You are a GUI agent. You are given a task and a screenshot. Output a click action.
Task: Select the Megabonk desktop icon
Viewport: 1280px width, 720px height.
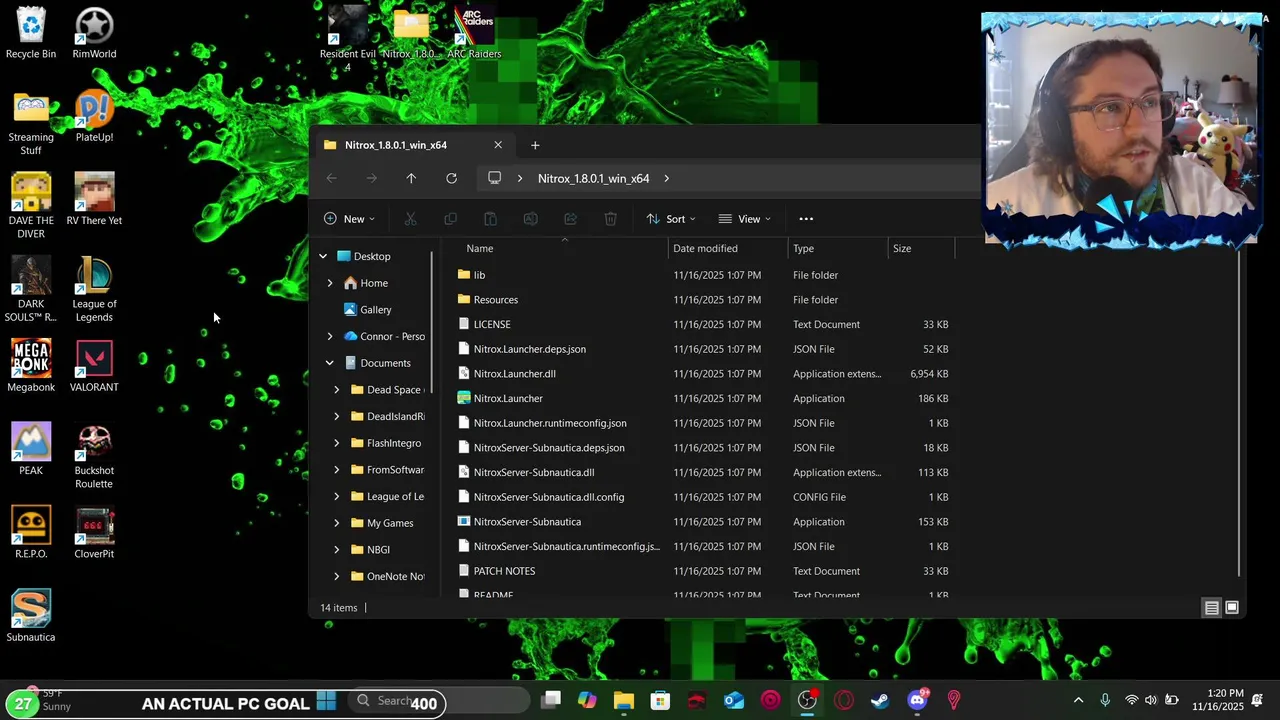click(x=31, y=367)
